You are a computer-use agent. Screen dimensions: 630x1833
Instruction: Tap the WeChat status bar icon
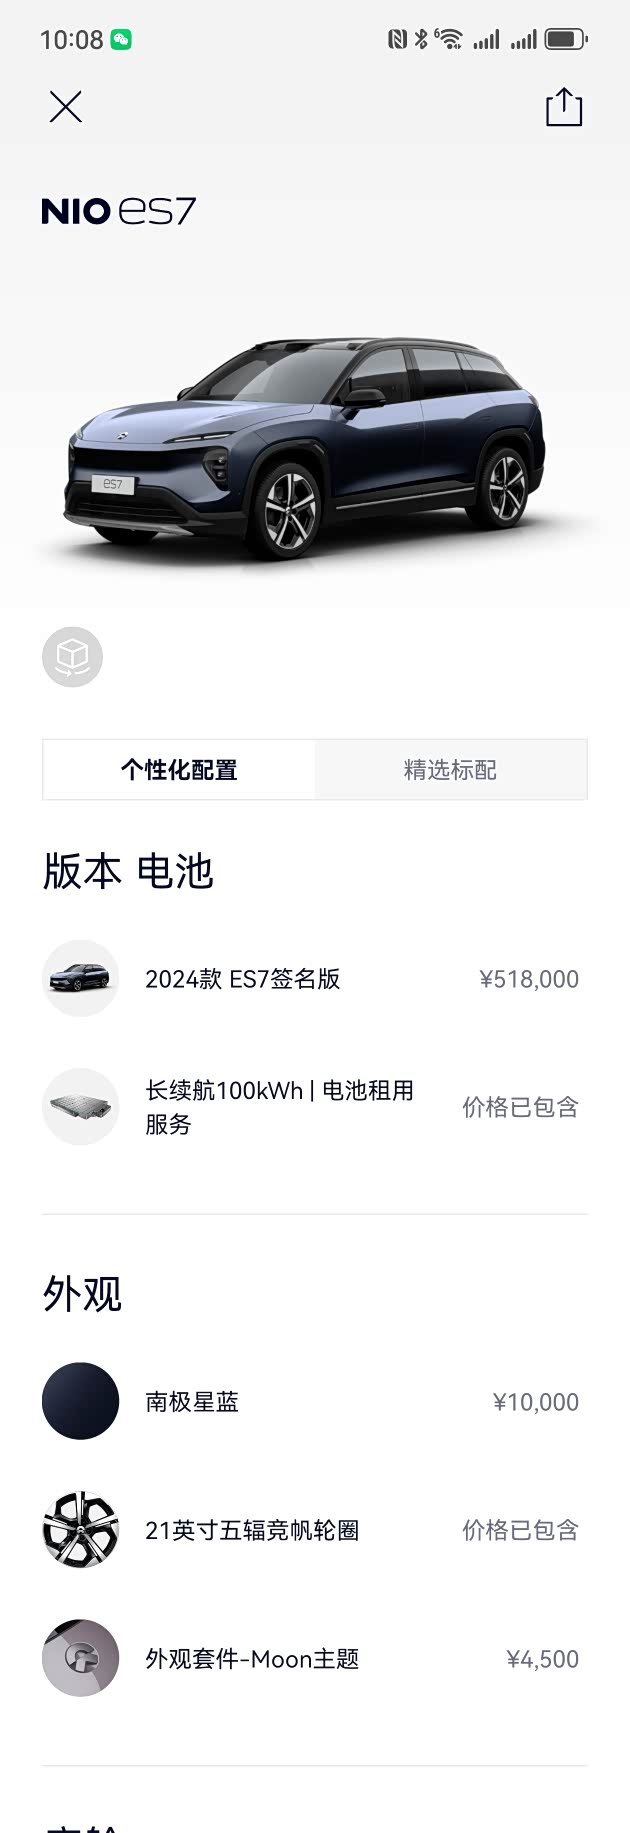point(121,40)
